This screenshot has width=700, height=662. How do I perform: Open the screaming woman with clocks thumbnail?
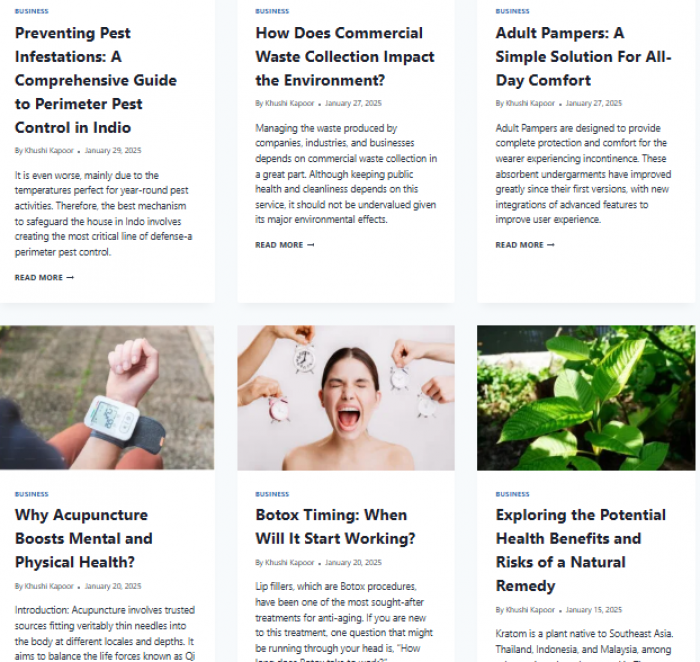(346, 397)
